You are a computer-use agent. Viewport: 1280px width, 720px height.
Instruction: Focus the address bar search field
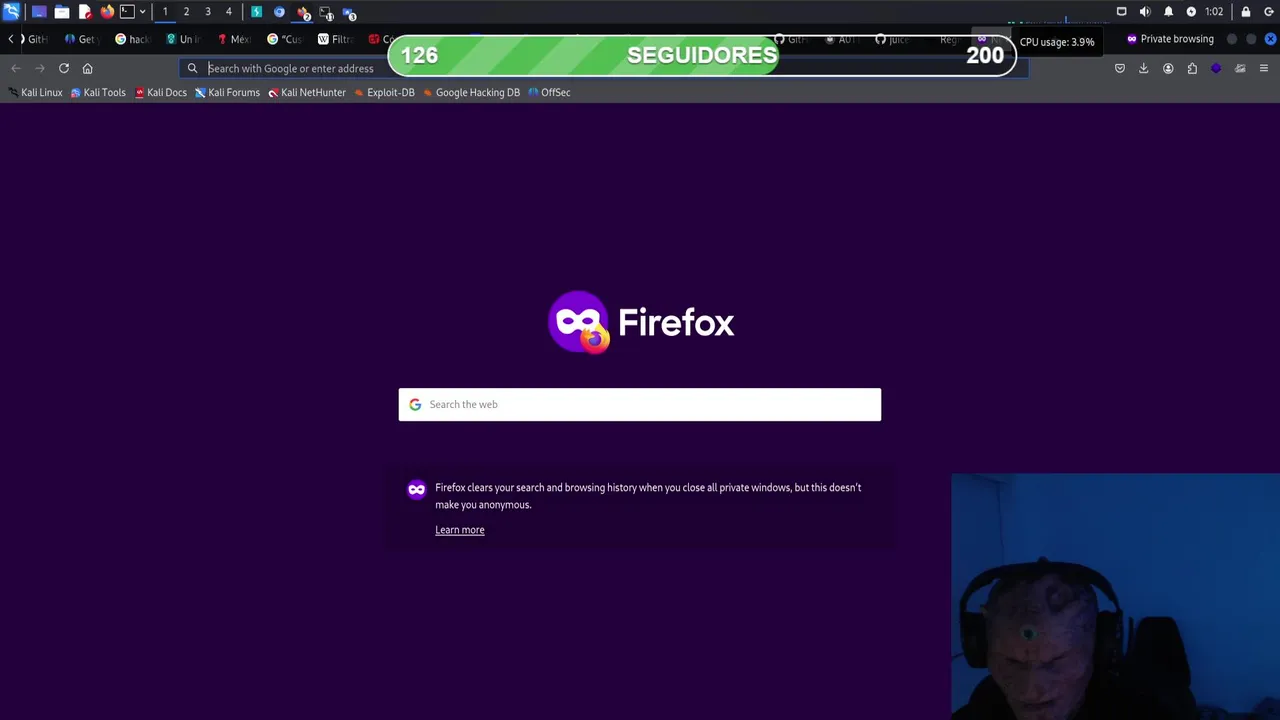(603, 68)
